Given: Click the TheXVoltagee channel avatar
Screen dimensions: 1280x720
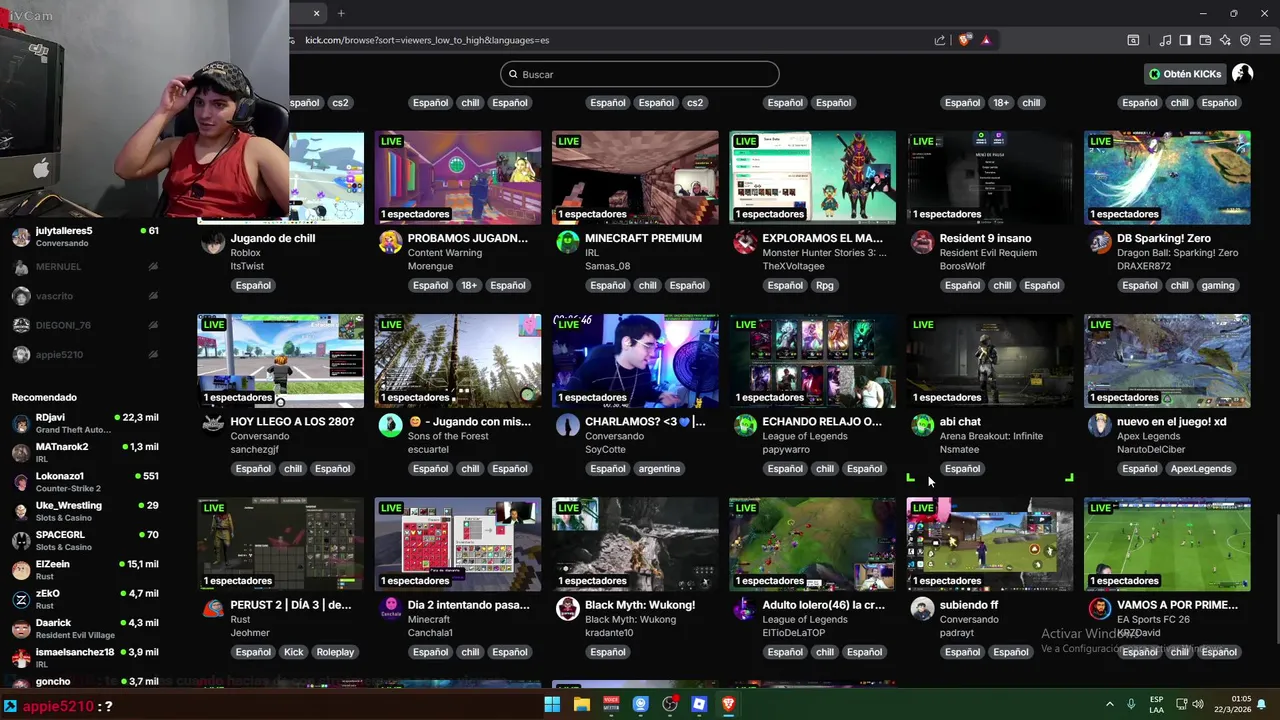Looking at the screenshot, I should [x=745, y=242].
